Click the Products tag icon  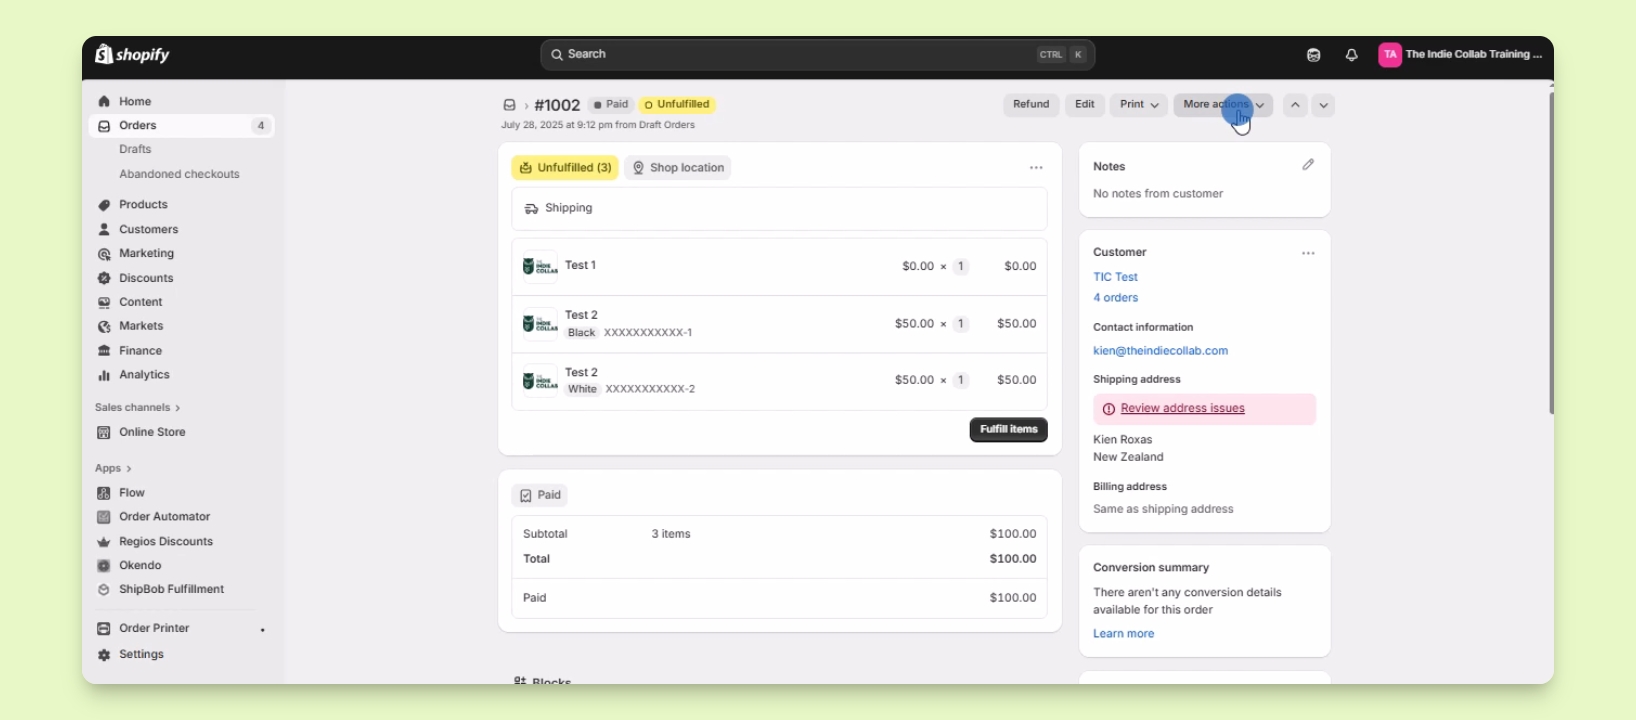coord(104,205)
